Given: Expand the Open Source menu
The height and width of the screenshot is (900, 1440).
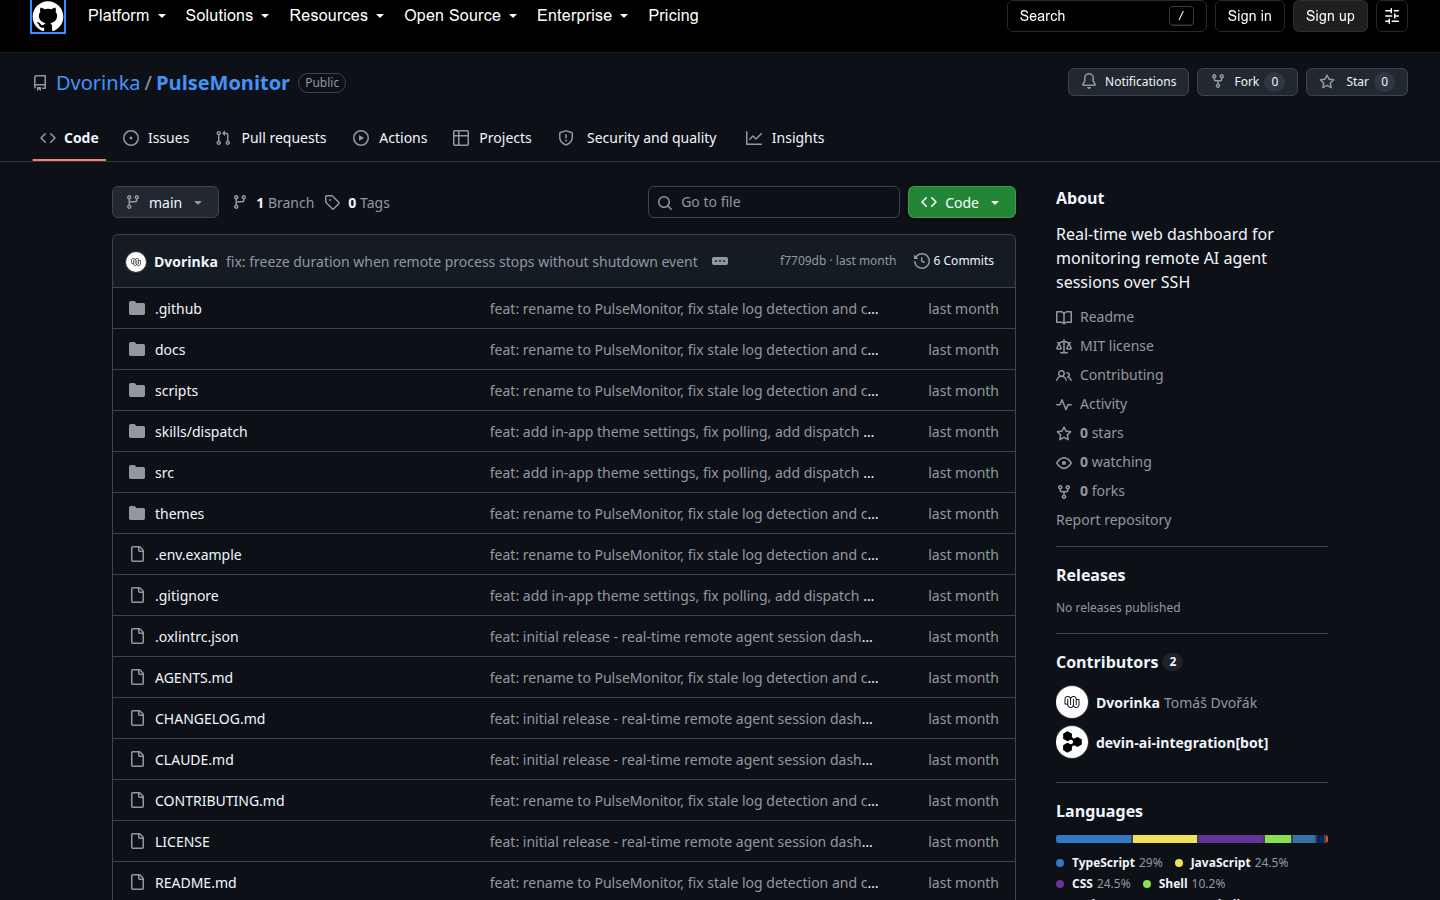Looking at the screenshot, I should (x=460, y=16).
